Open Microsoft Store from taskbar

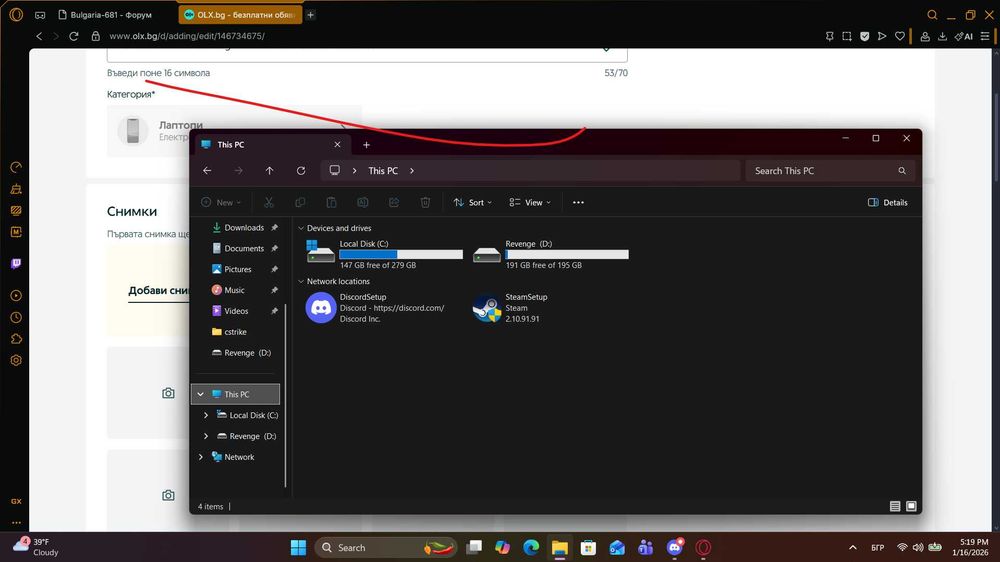(x=588, y=547)
